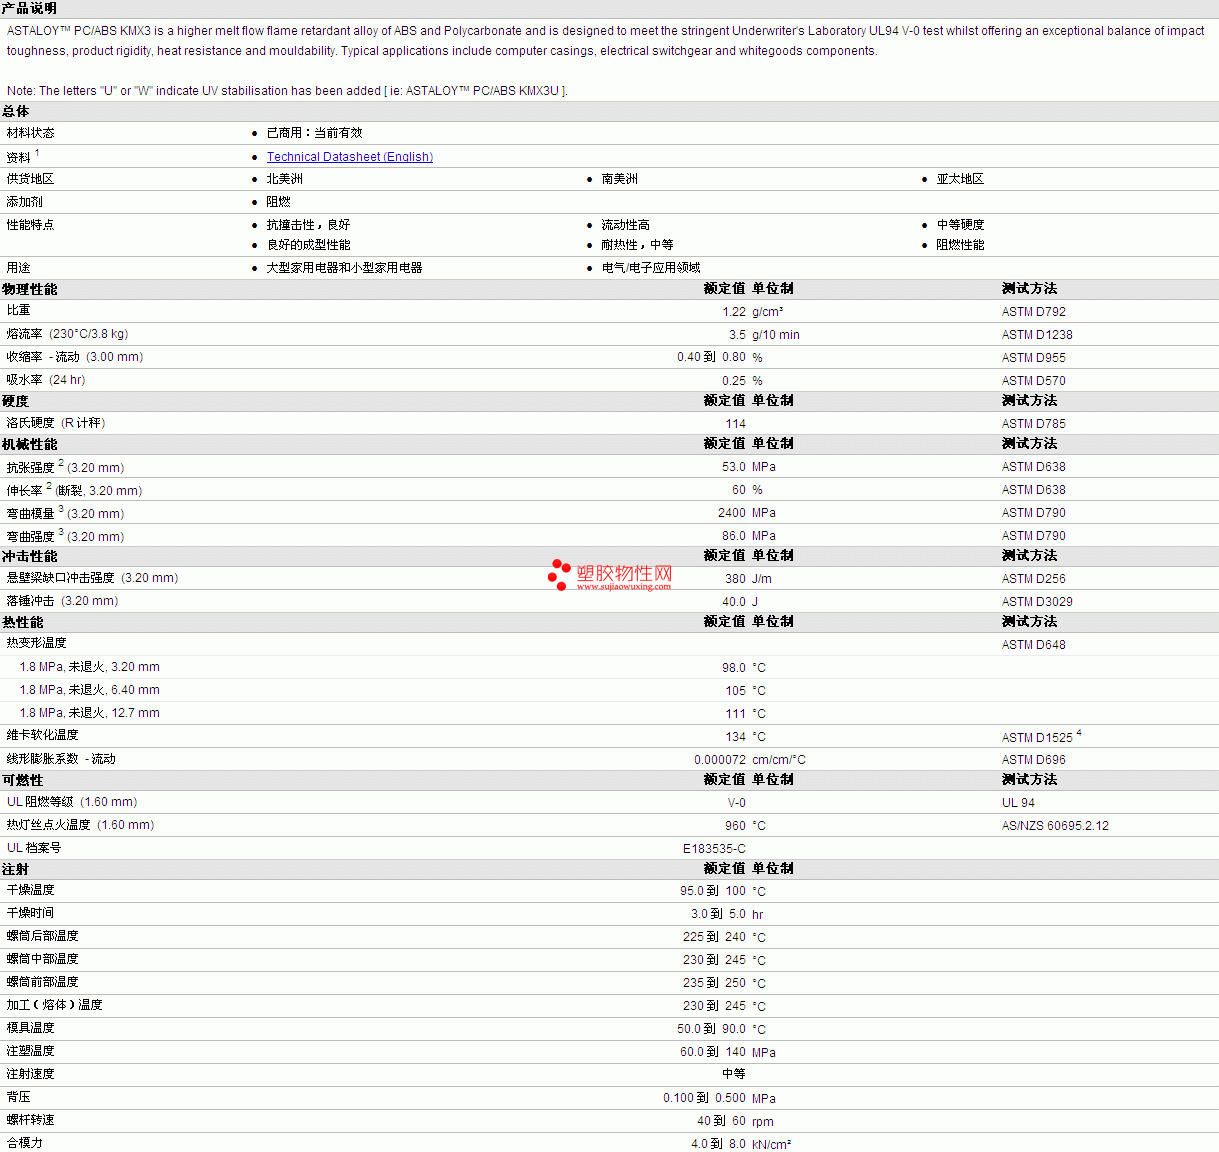The width and height of the screenshot is (1219, 1152).
Task: Select the 亚太地区 region entry
Action: click(960, 179)
